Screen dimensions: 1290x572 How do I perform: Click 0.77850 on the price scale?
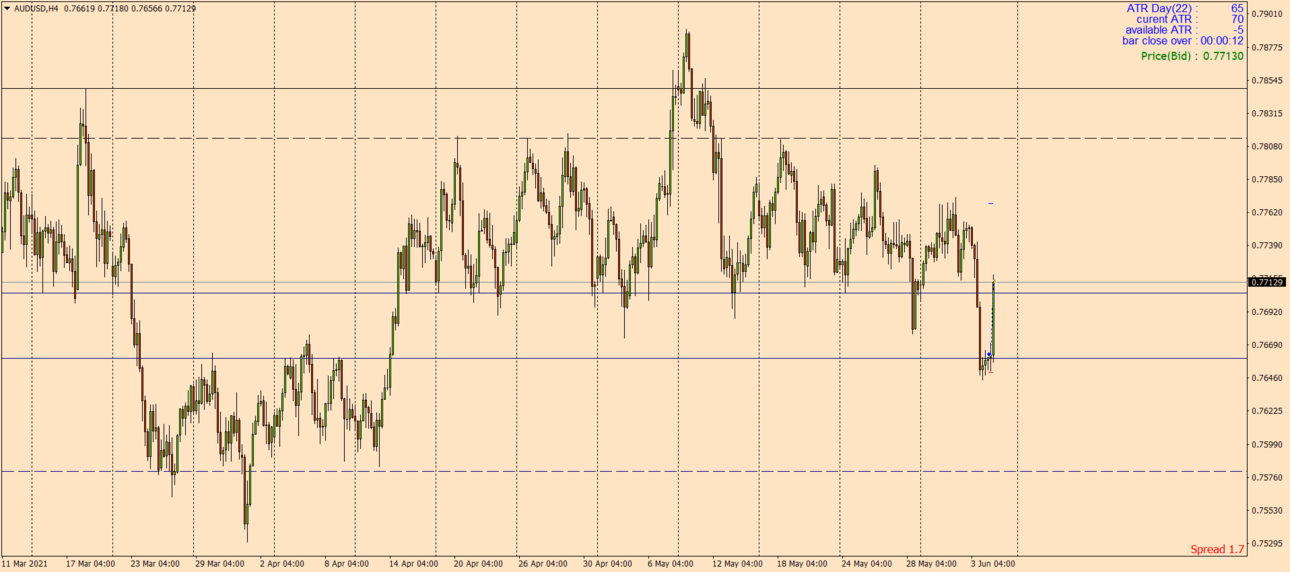point(1267,179)
